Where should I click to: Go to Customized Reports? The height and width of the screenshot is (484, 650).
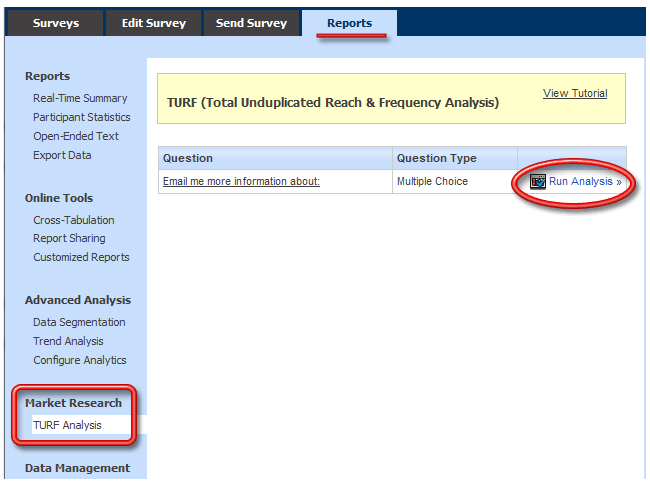81,257
